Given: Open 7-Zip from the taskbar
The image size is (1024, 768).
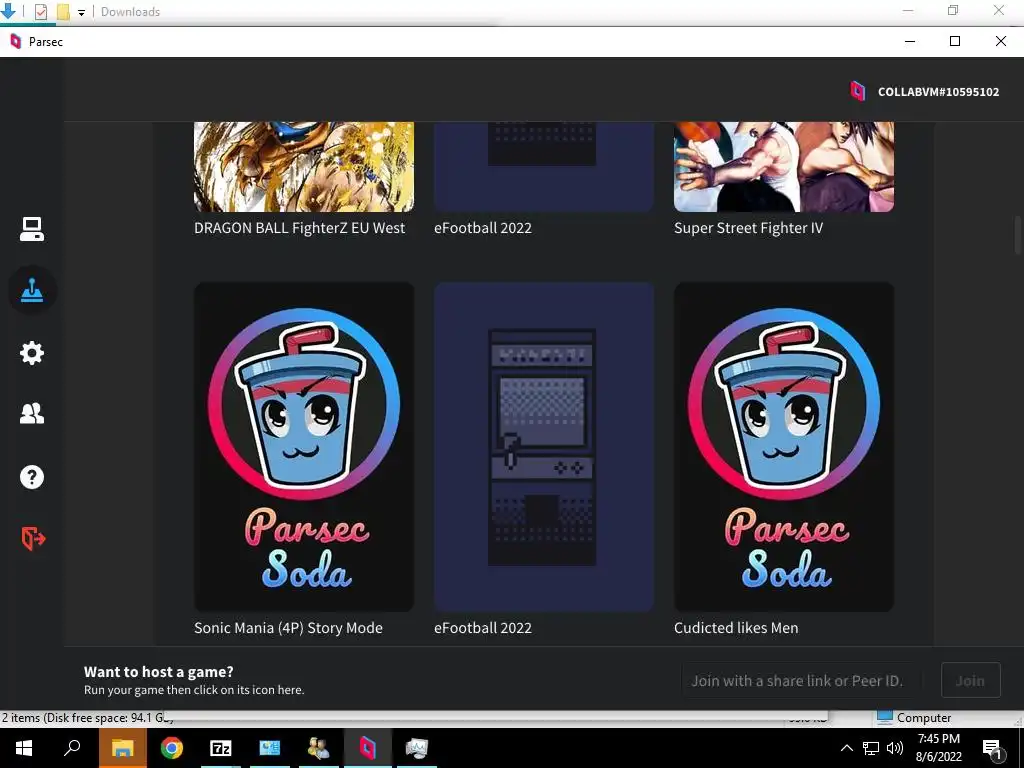Looking at the screenshot, I should (221, 748).
